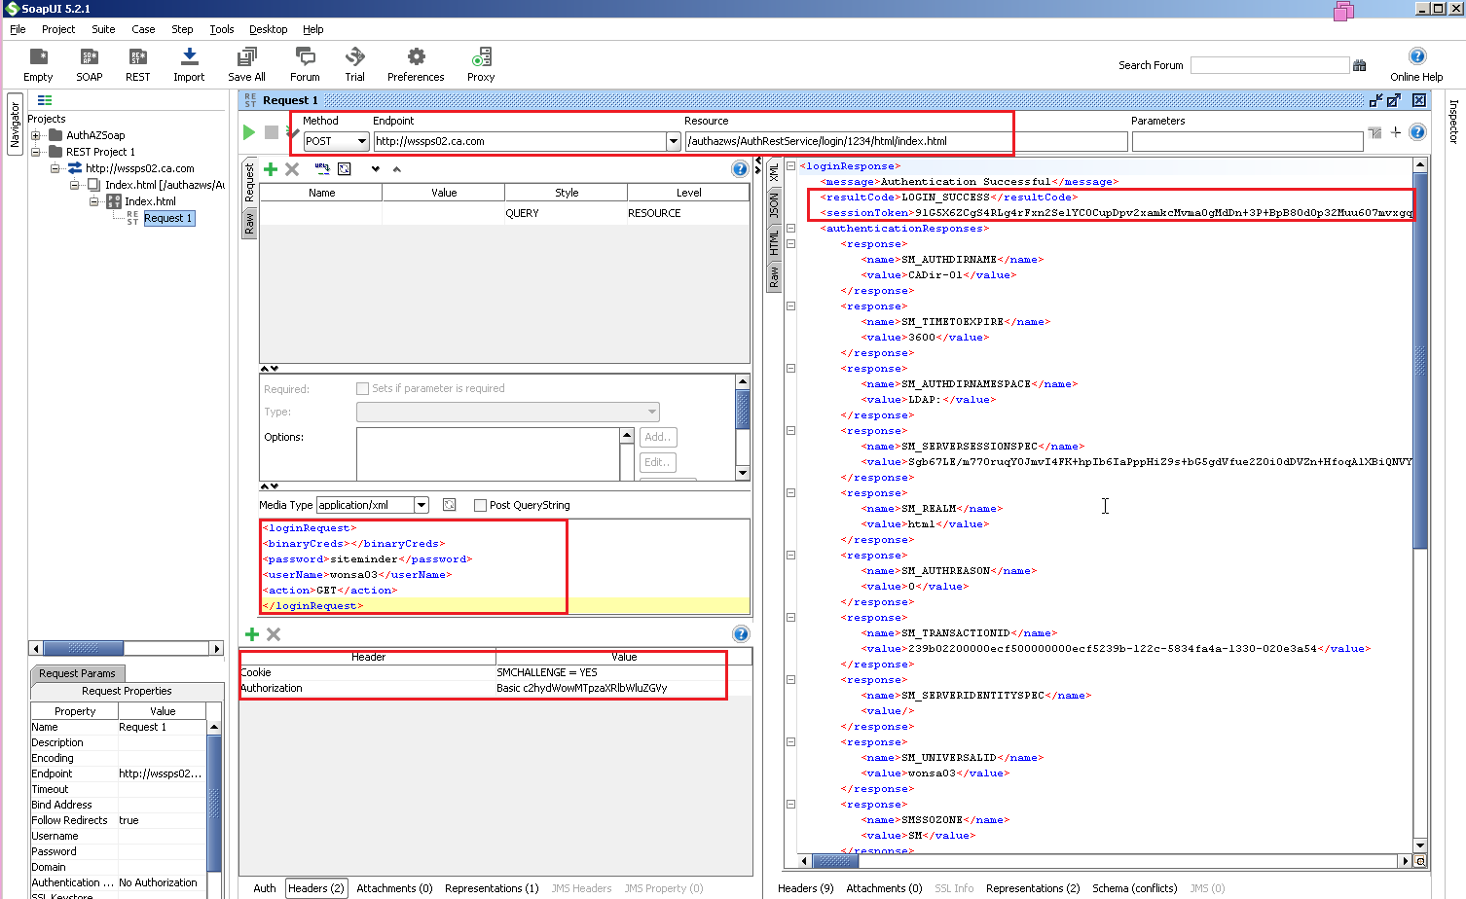The width and height of the screenshot is (1466, 899).
Task: Switch to request Attachments (0) tab
Action: pos(394,888)
